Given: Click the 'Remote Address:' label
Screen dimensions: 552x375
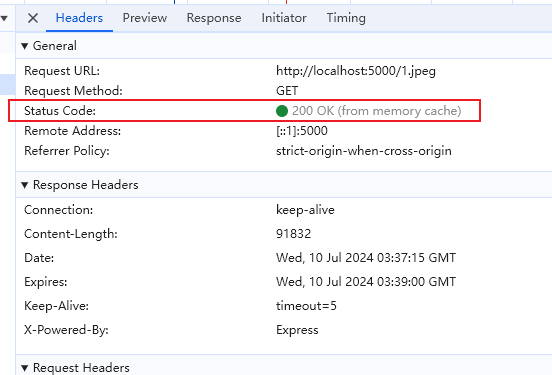Looking at the screenshot, I should click(x=73, y=131).
